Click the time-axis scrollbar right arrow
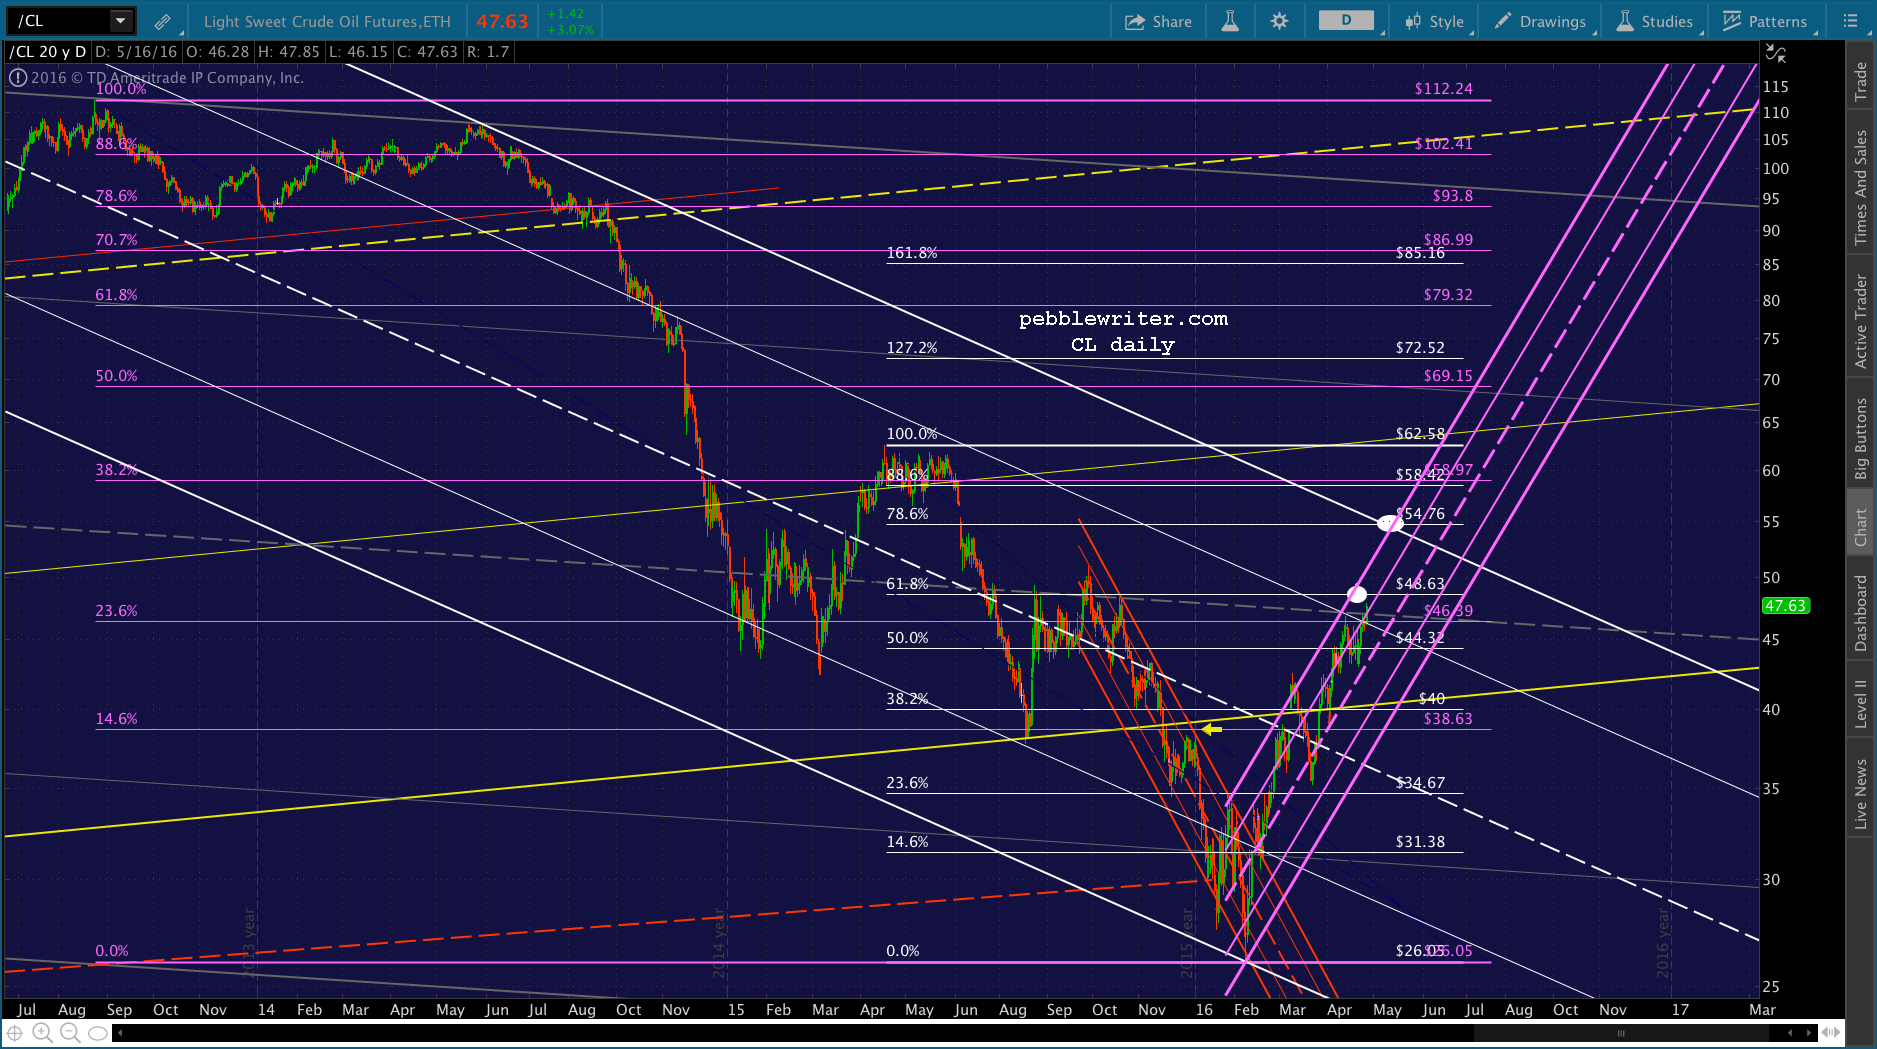Image resolution: width=1877 pixels, height=1049 pixels. click(x=1808, y=1032)
